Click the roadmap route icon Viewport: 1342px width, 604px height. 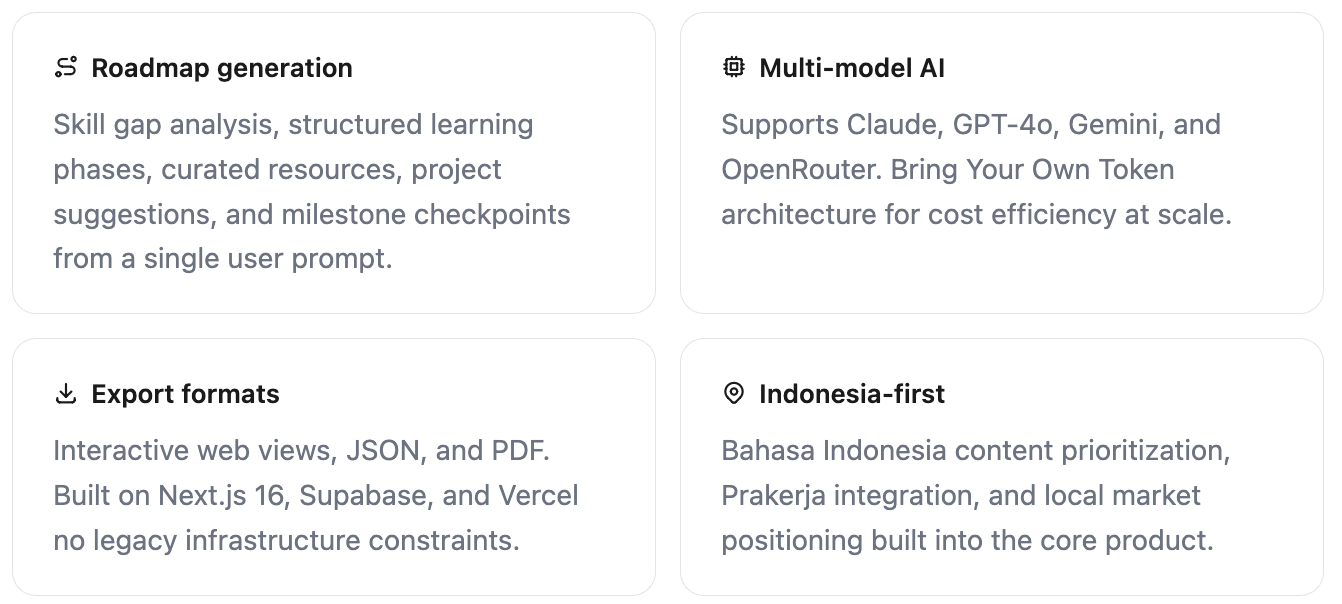(x=66, y=68)
